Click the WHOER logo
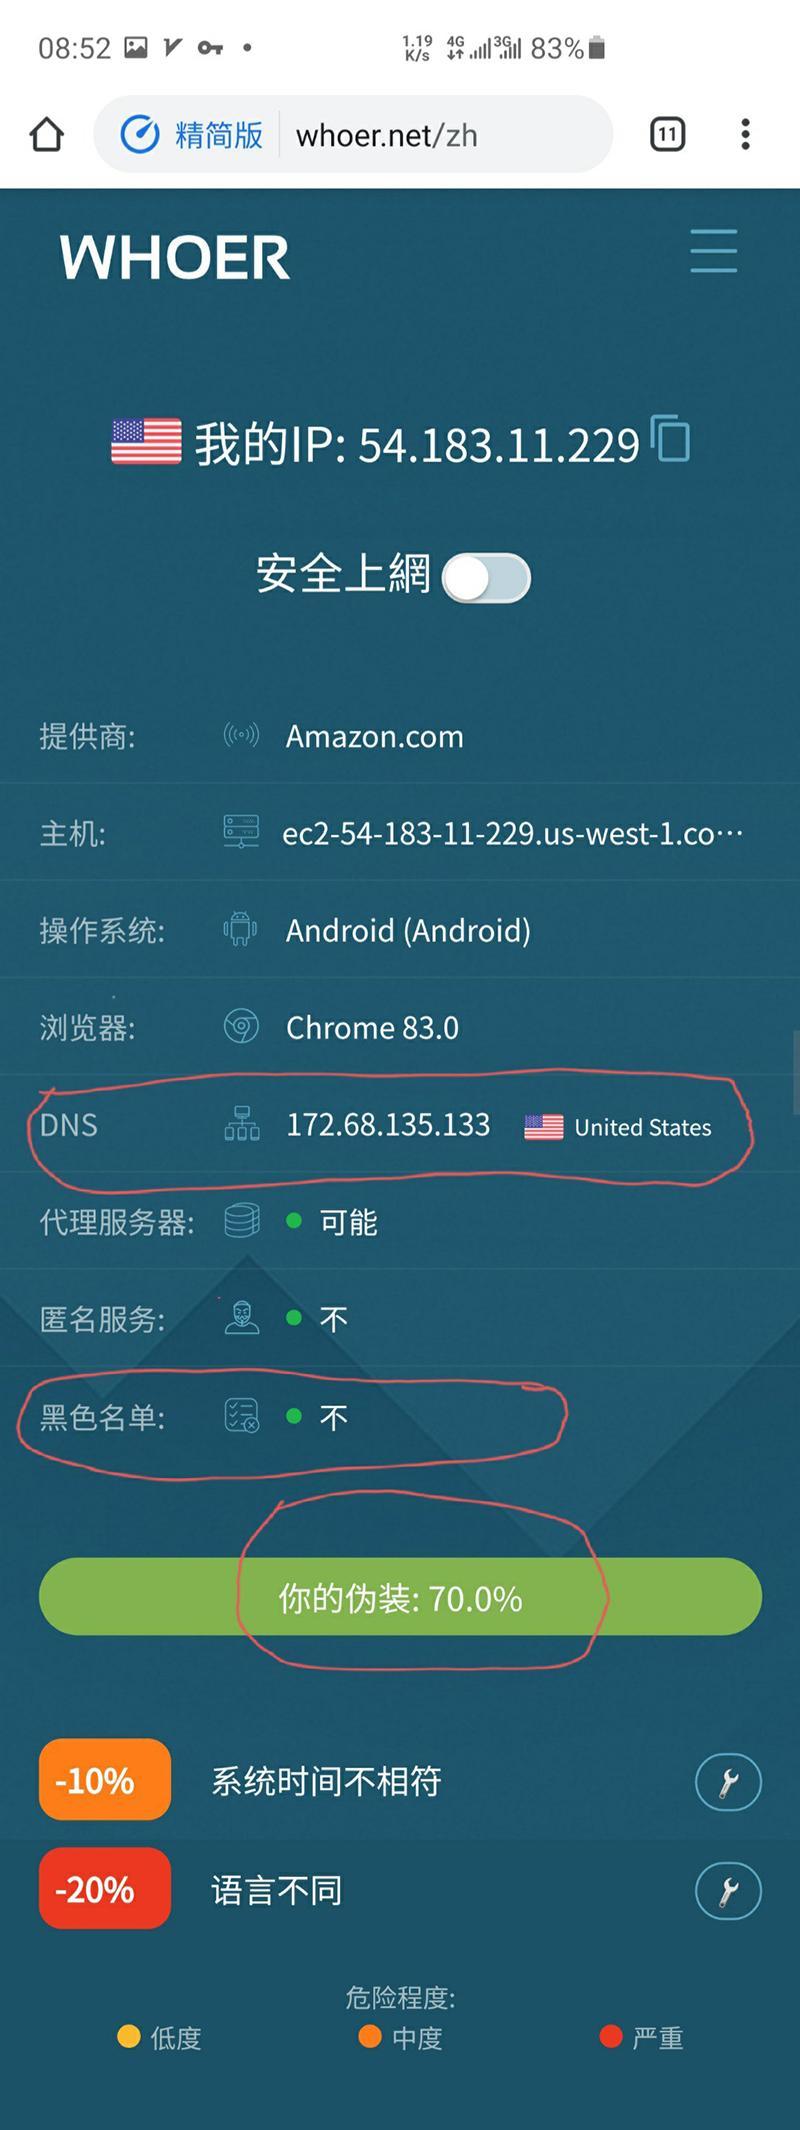 174,258
